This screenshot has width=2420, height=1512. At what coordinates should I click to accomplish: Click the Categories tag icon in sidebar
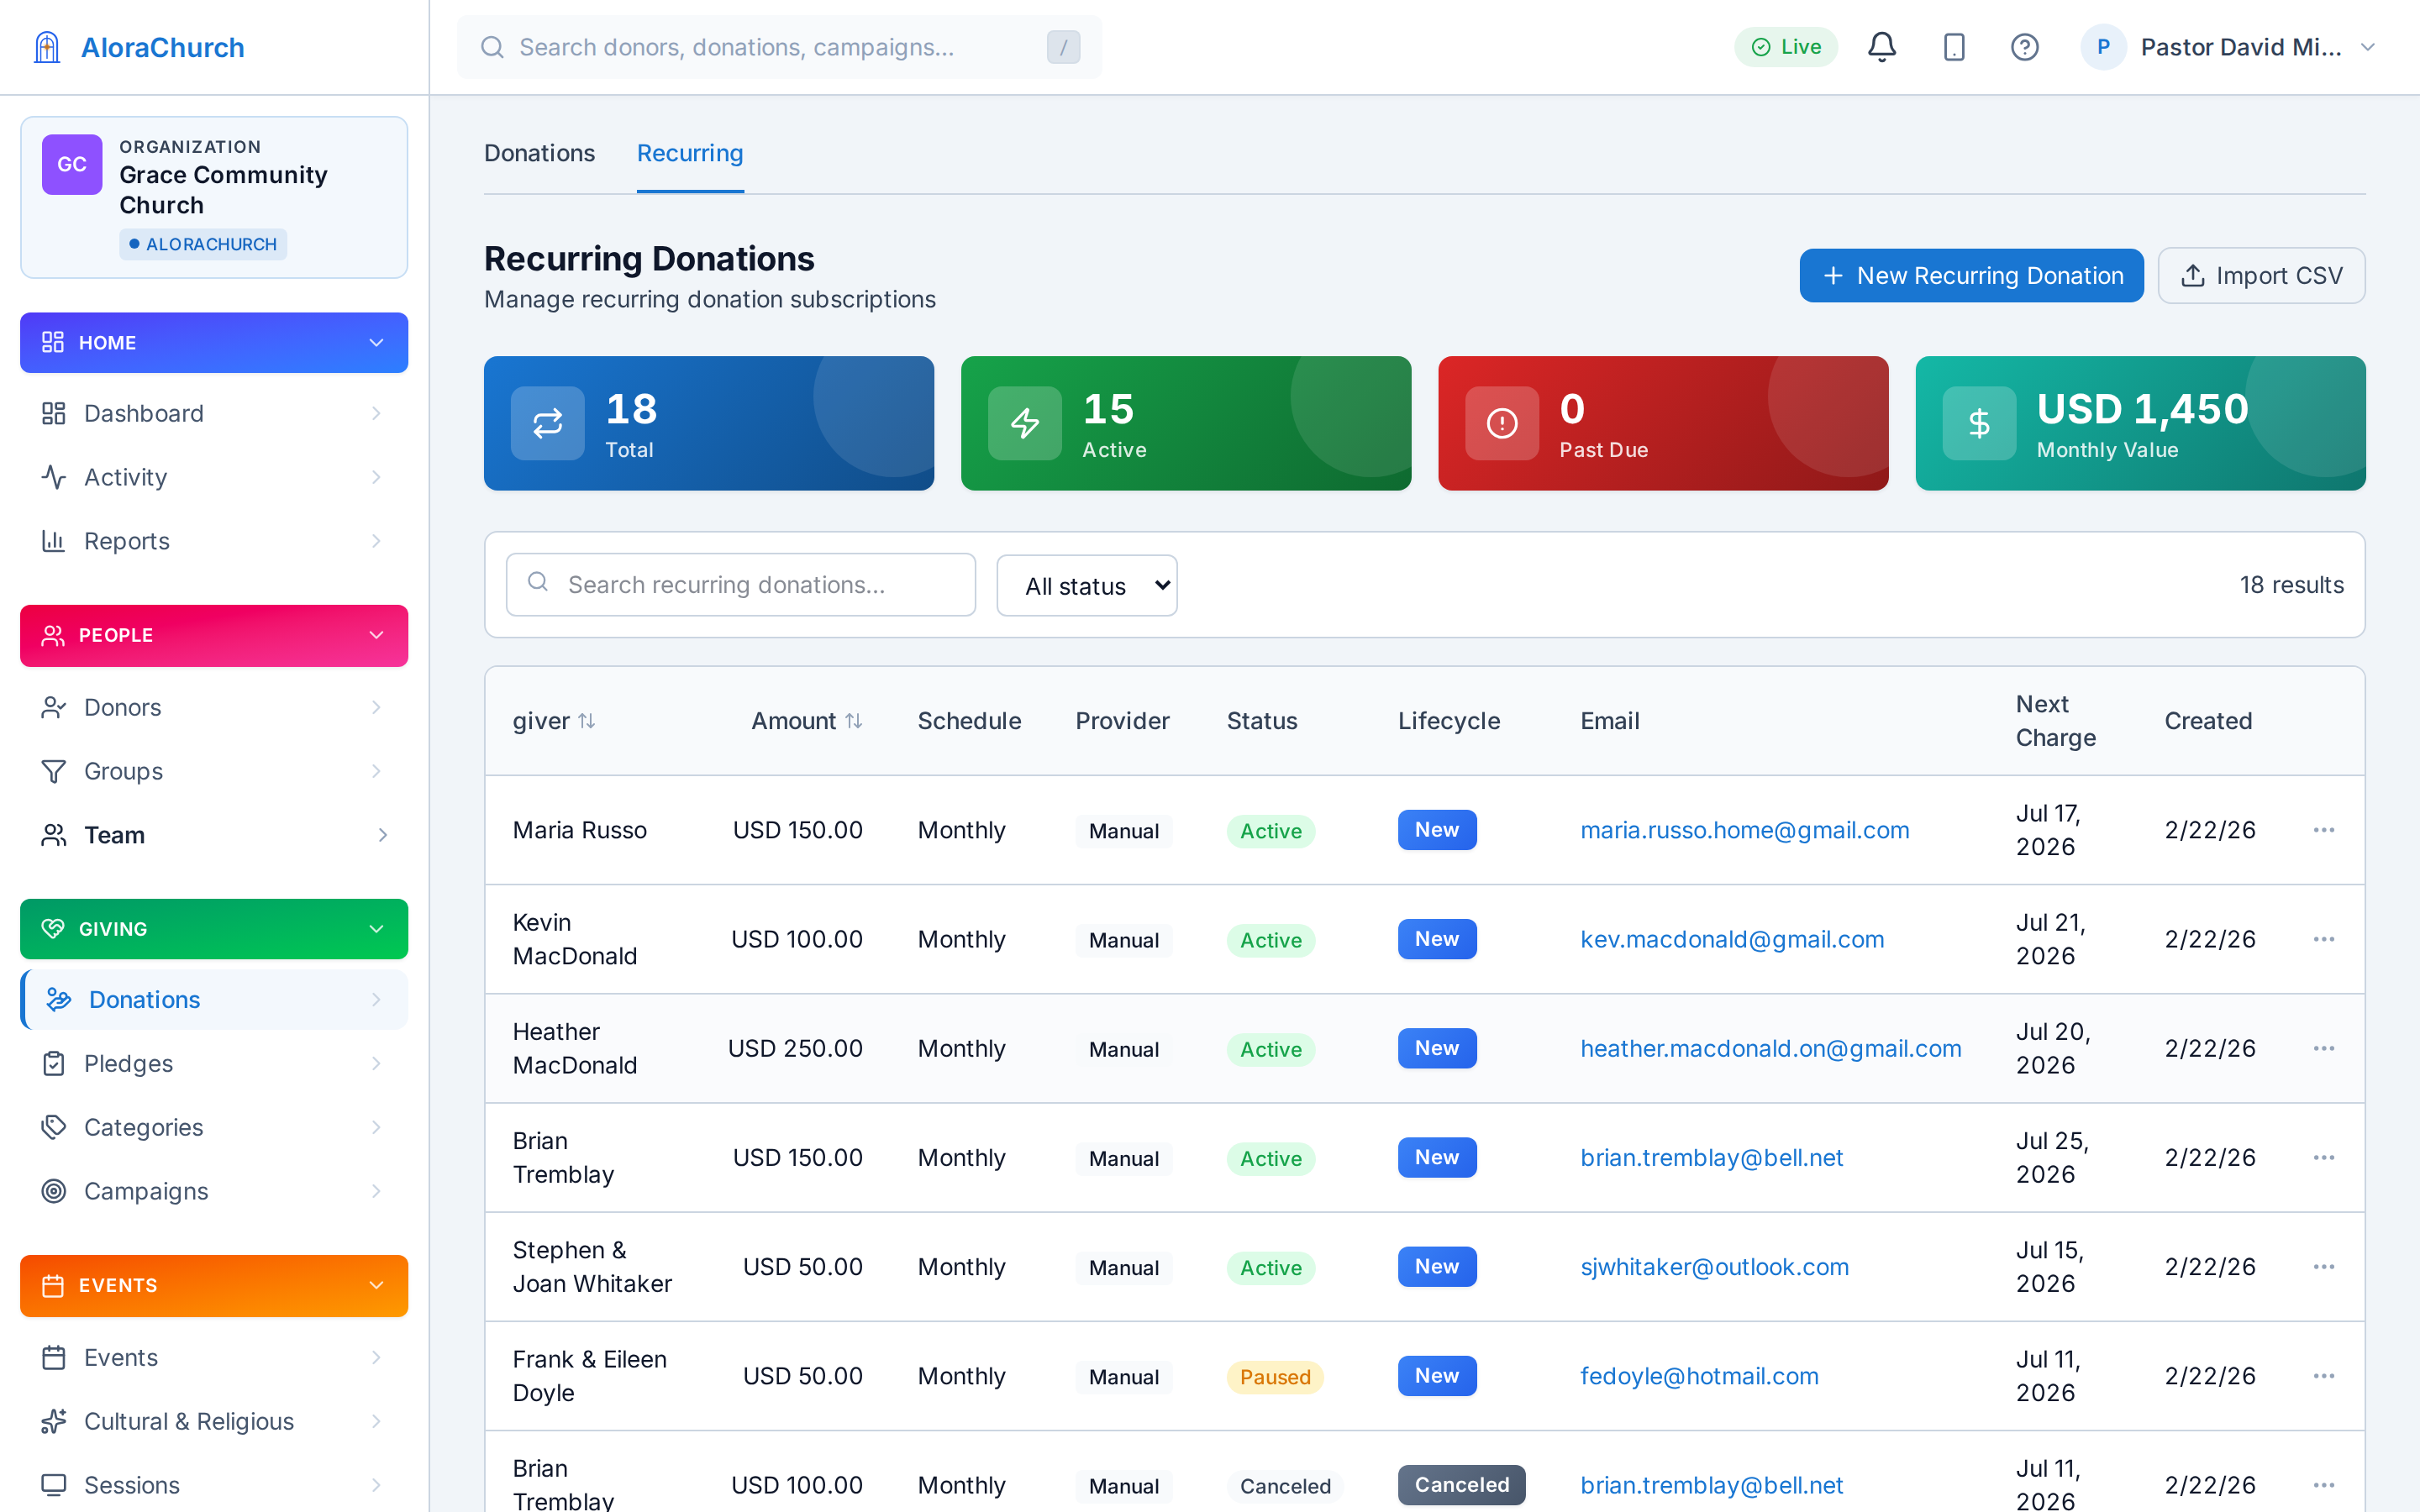coord(54,1127)
